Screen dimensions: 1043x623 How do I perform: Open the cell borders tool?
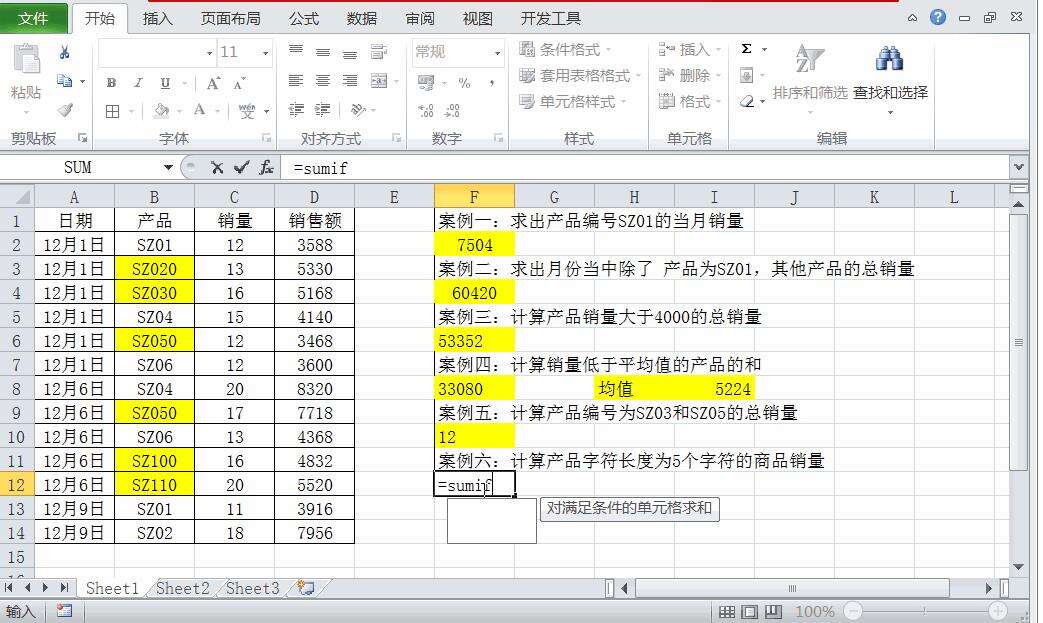pyautogui.click(x=113, y=111)
